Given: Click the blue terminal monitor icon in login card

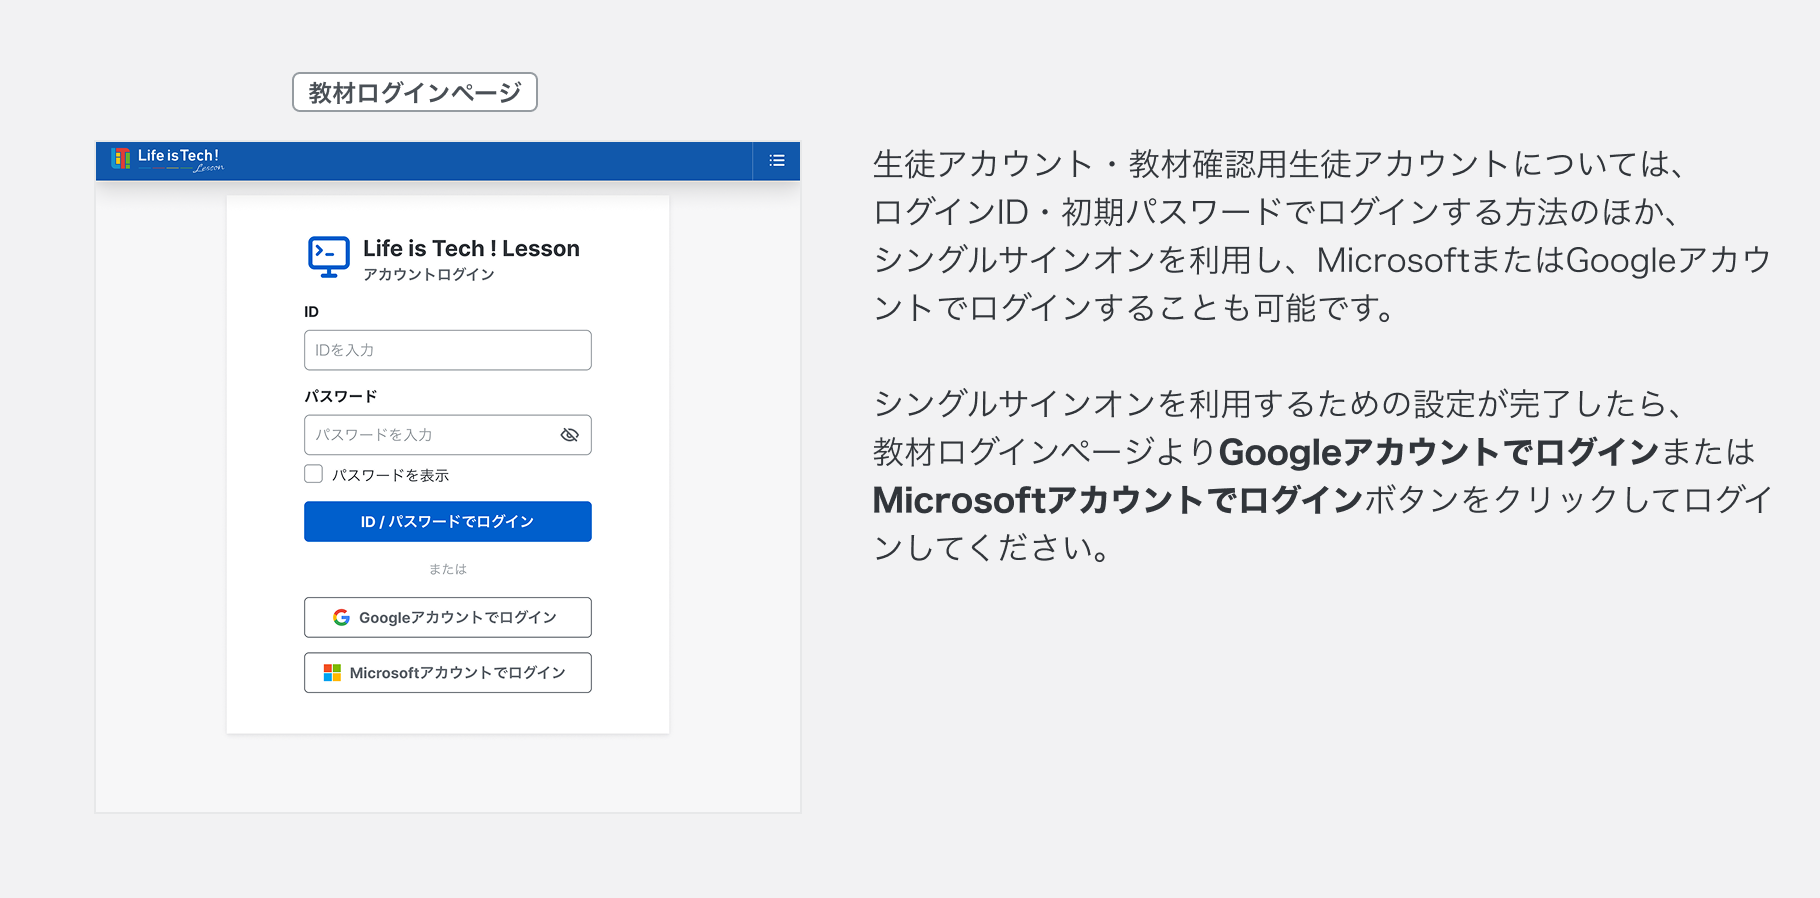Looking at the screenshot, I should 329,257.
